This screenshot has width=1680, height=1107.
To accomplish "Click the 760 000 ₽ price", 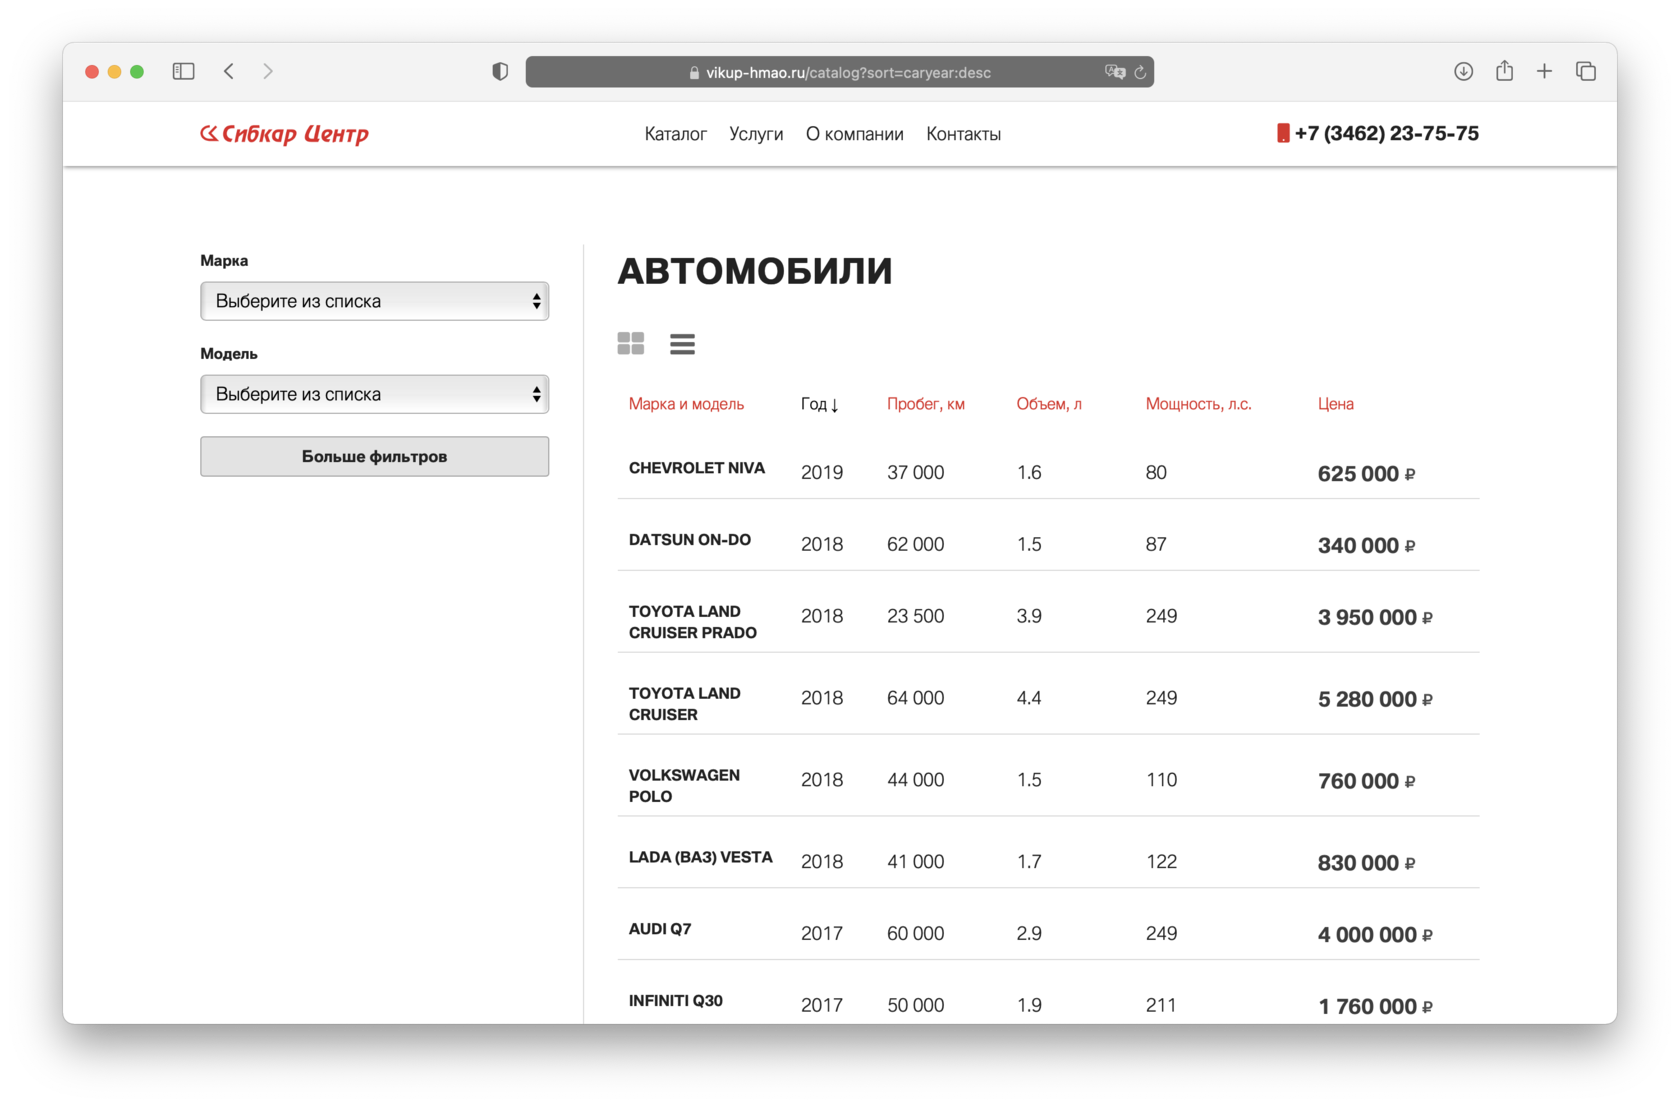I will (1366, 782).
